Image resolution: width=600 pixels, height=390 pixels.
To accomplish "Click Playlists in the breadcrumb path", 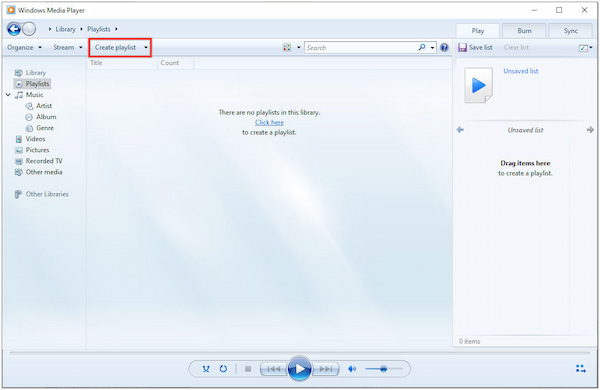I will coord(99,29).
